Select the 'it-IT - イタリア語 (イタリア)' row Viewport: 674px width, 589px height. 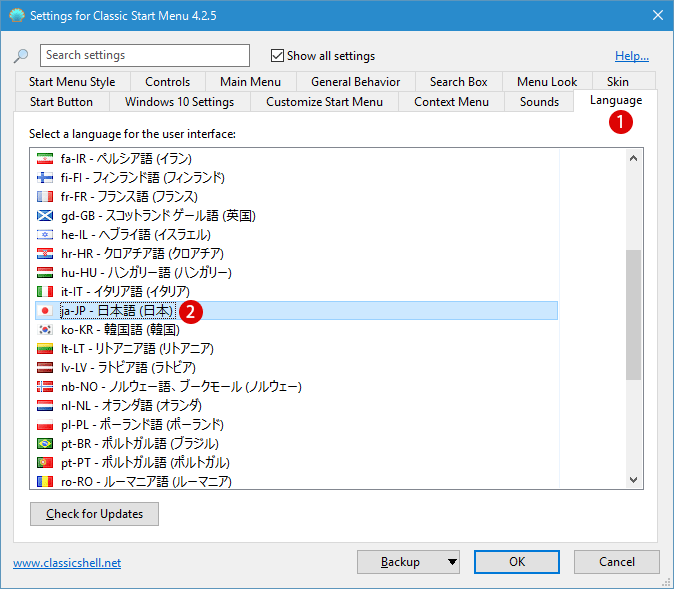[x=296, y=291]
